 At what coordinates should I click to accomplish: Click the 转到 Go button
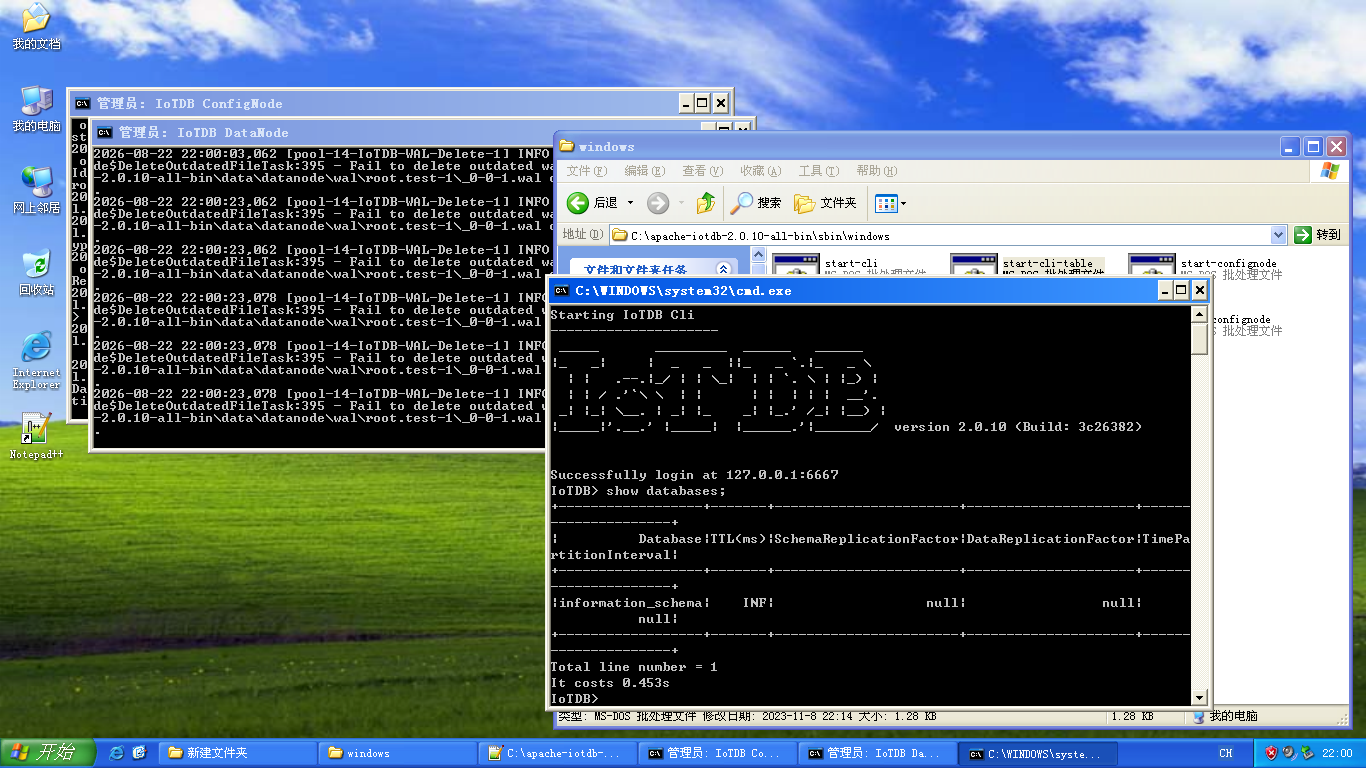(1317, 235)
